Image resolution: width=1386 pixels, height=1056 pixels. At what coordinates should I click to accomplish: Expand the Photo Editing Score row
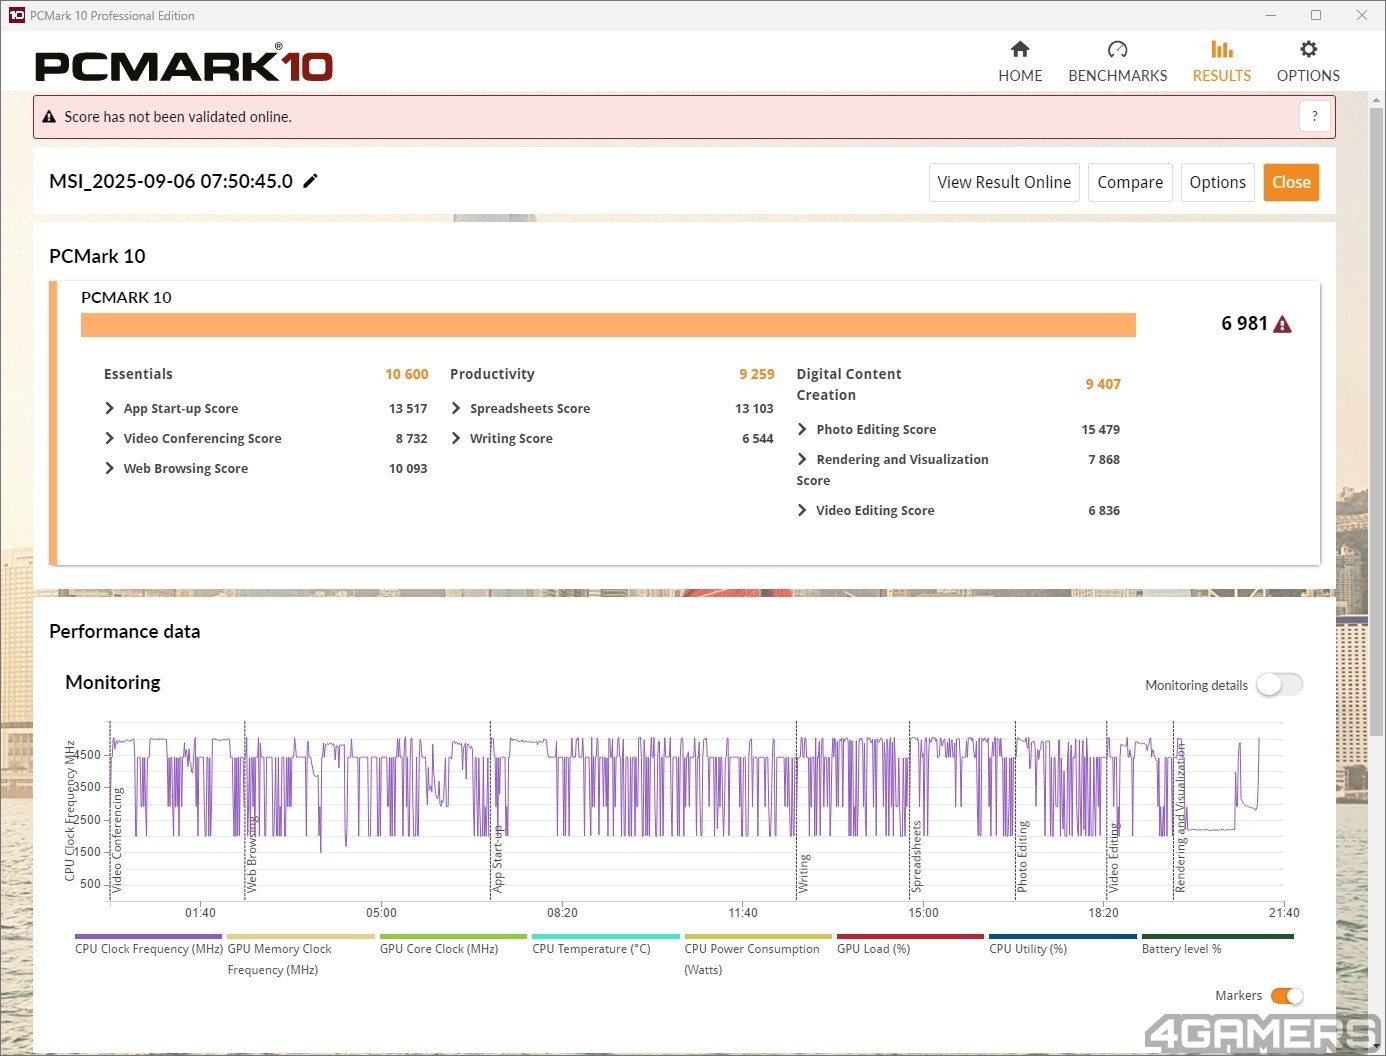(802, 429)
